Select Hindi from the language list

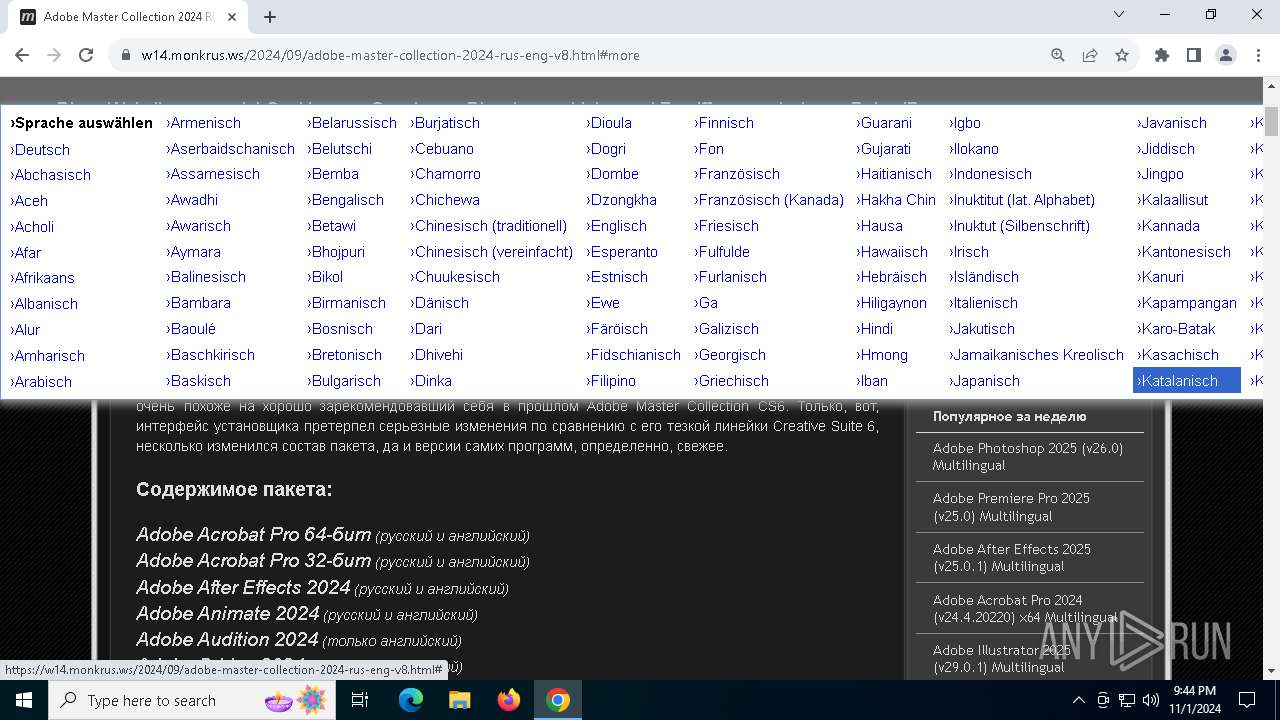874,329
